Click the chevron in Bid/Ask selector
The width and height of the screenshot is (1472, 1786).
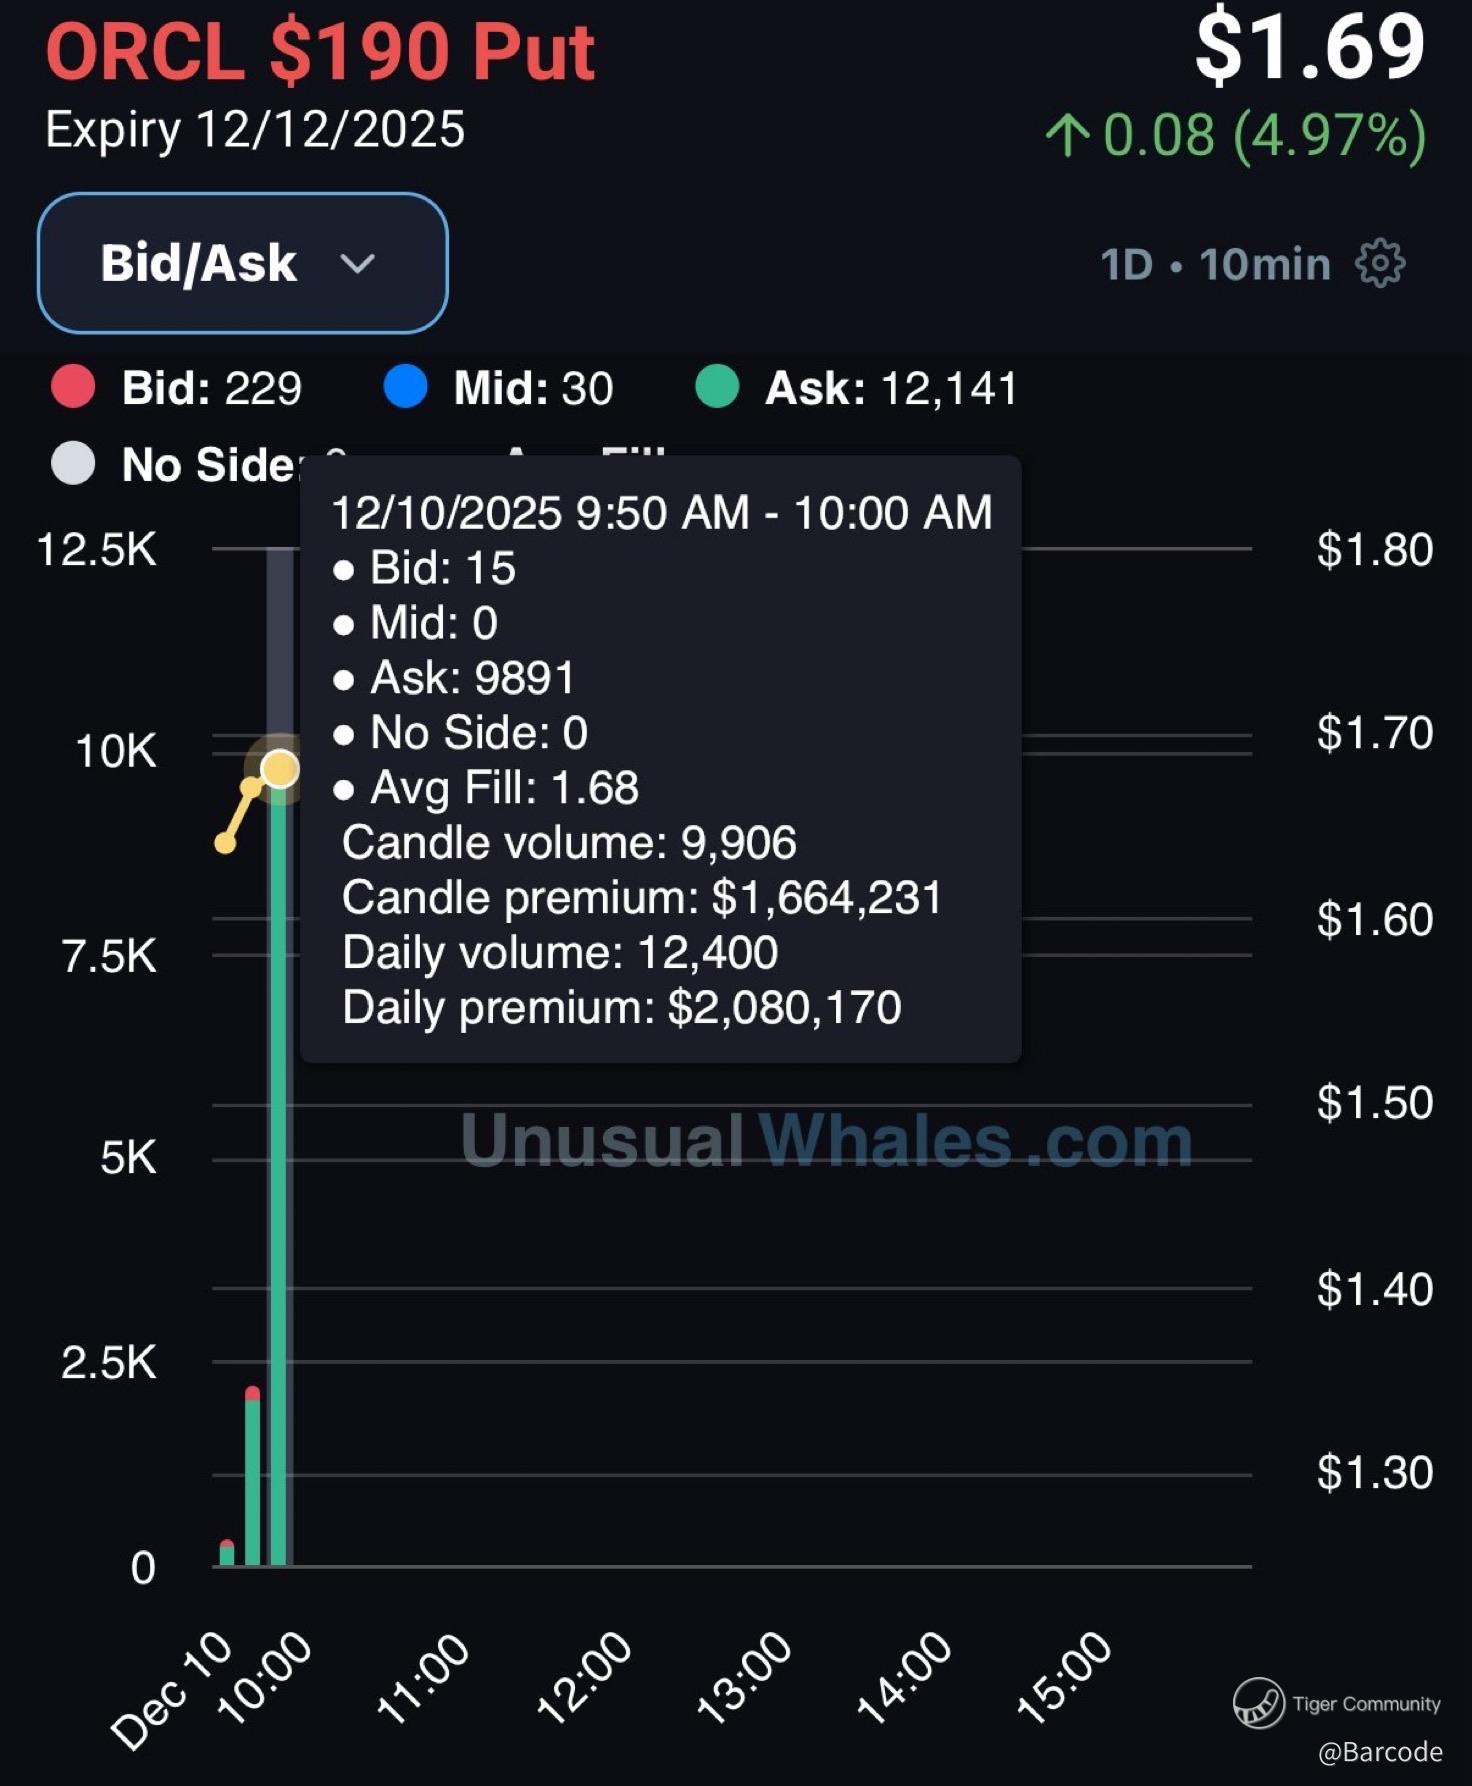pyautogui.click(x=357, y=264)
